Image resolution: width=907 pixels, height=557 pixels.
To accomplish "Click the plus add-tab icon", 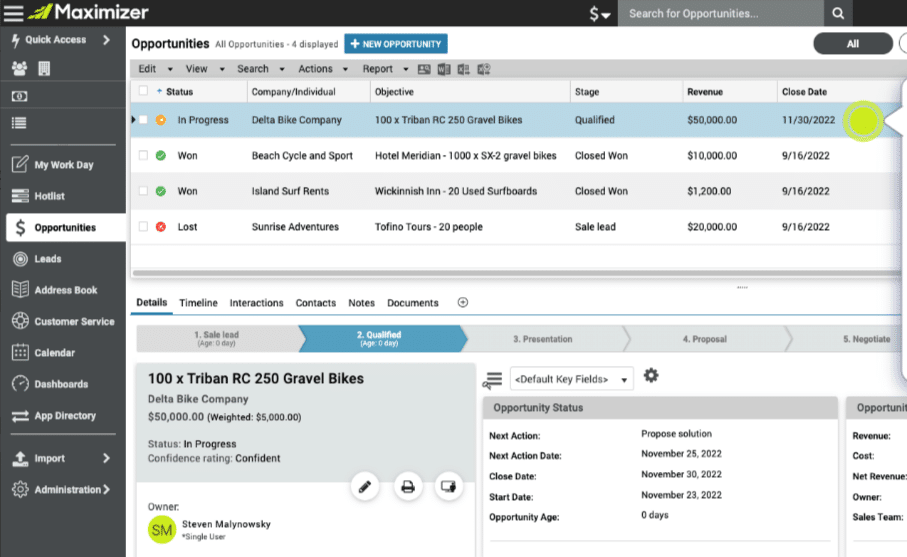I will [463, 302].
